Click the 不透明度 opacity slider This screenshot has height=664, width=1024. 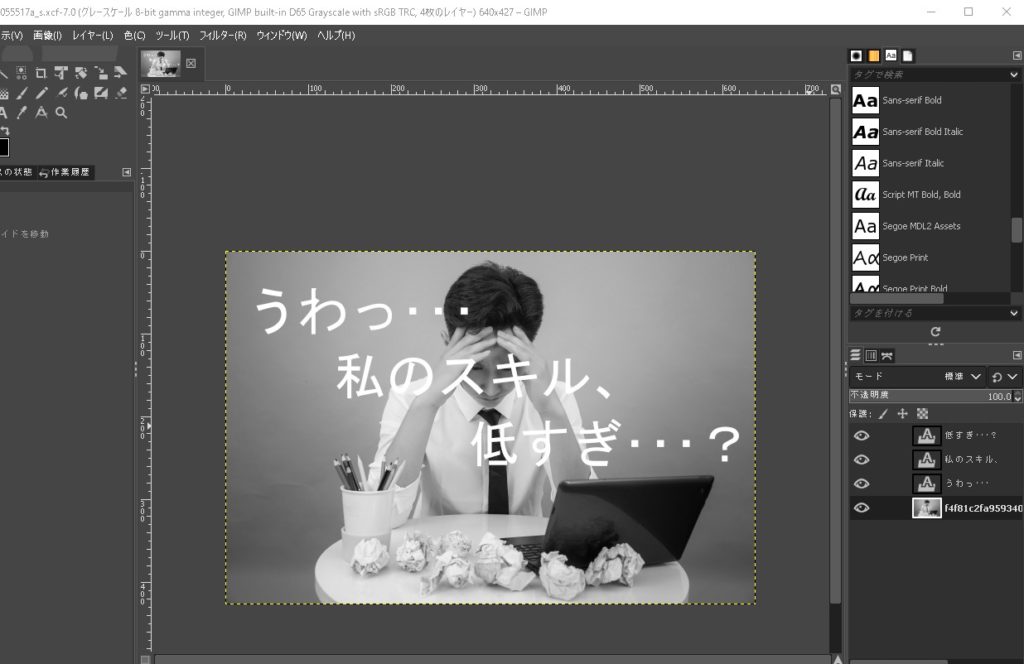point(915,396)
